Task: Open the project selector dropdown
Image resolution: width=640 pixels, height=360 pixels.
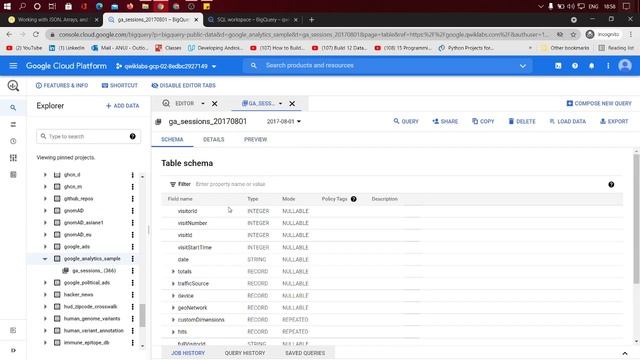Action: [x=166, y=66]
